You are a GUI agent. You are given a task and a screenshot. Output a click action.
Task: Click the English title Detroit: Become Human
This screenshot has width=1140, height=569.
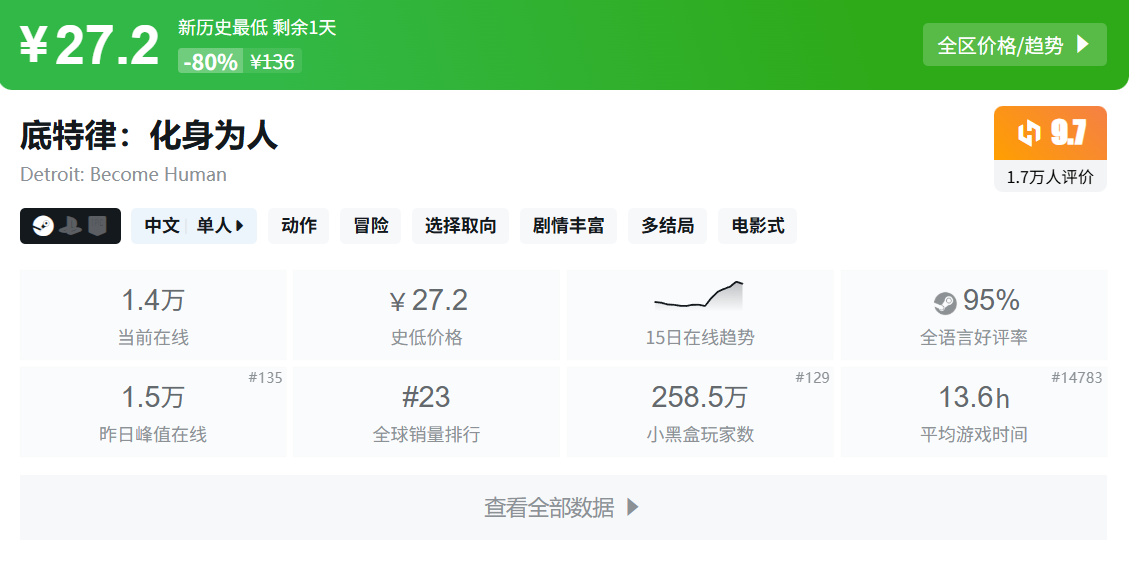[x=123, y=175]
